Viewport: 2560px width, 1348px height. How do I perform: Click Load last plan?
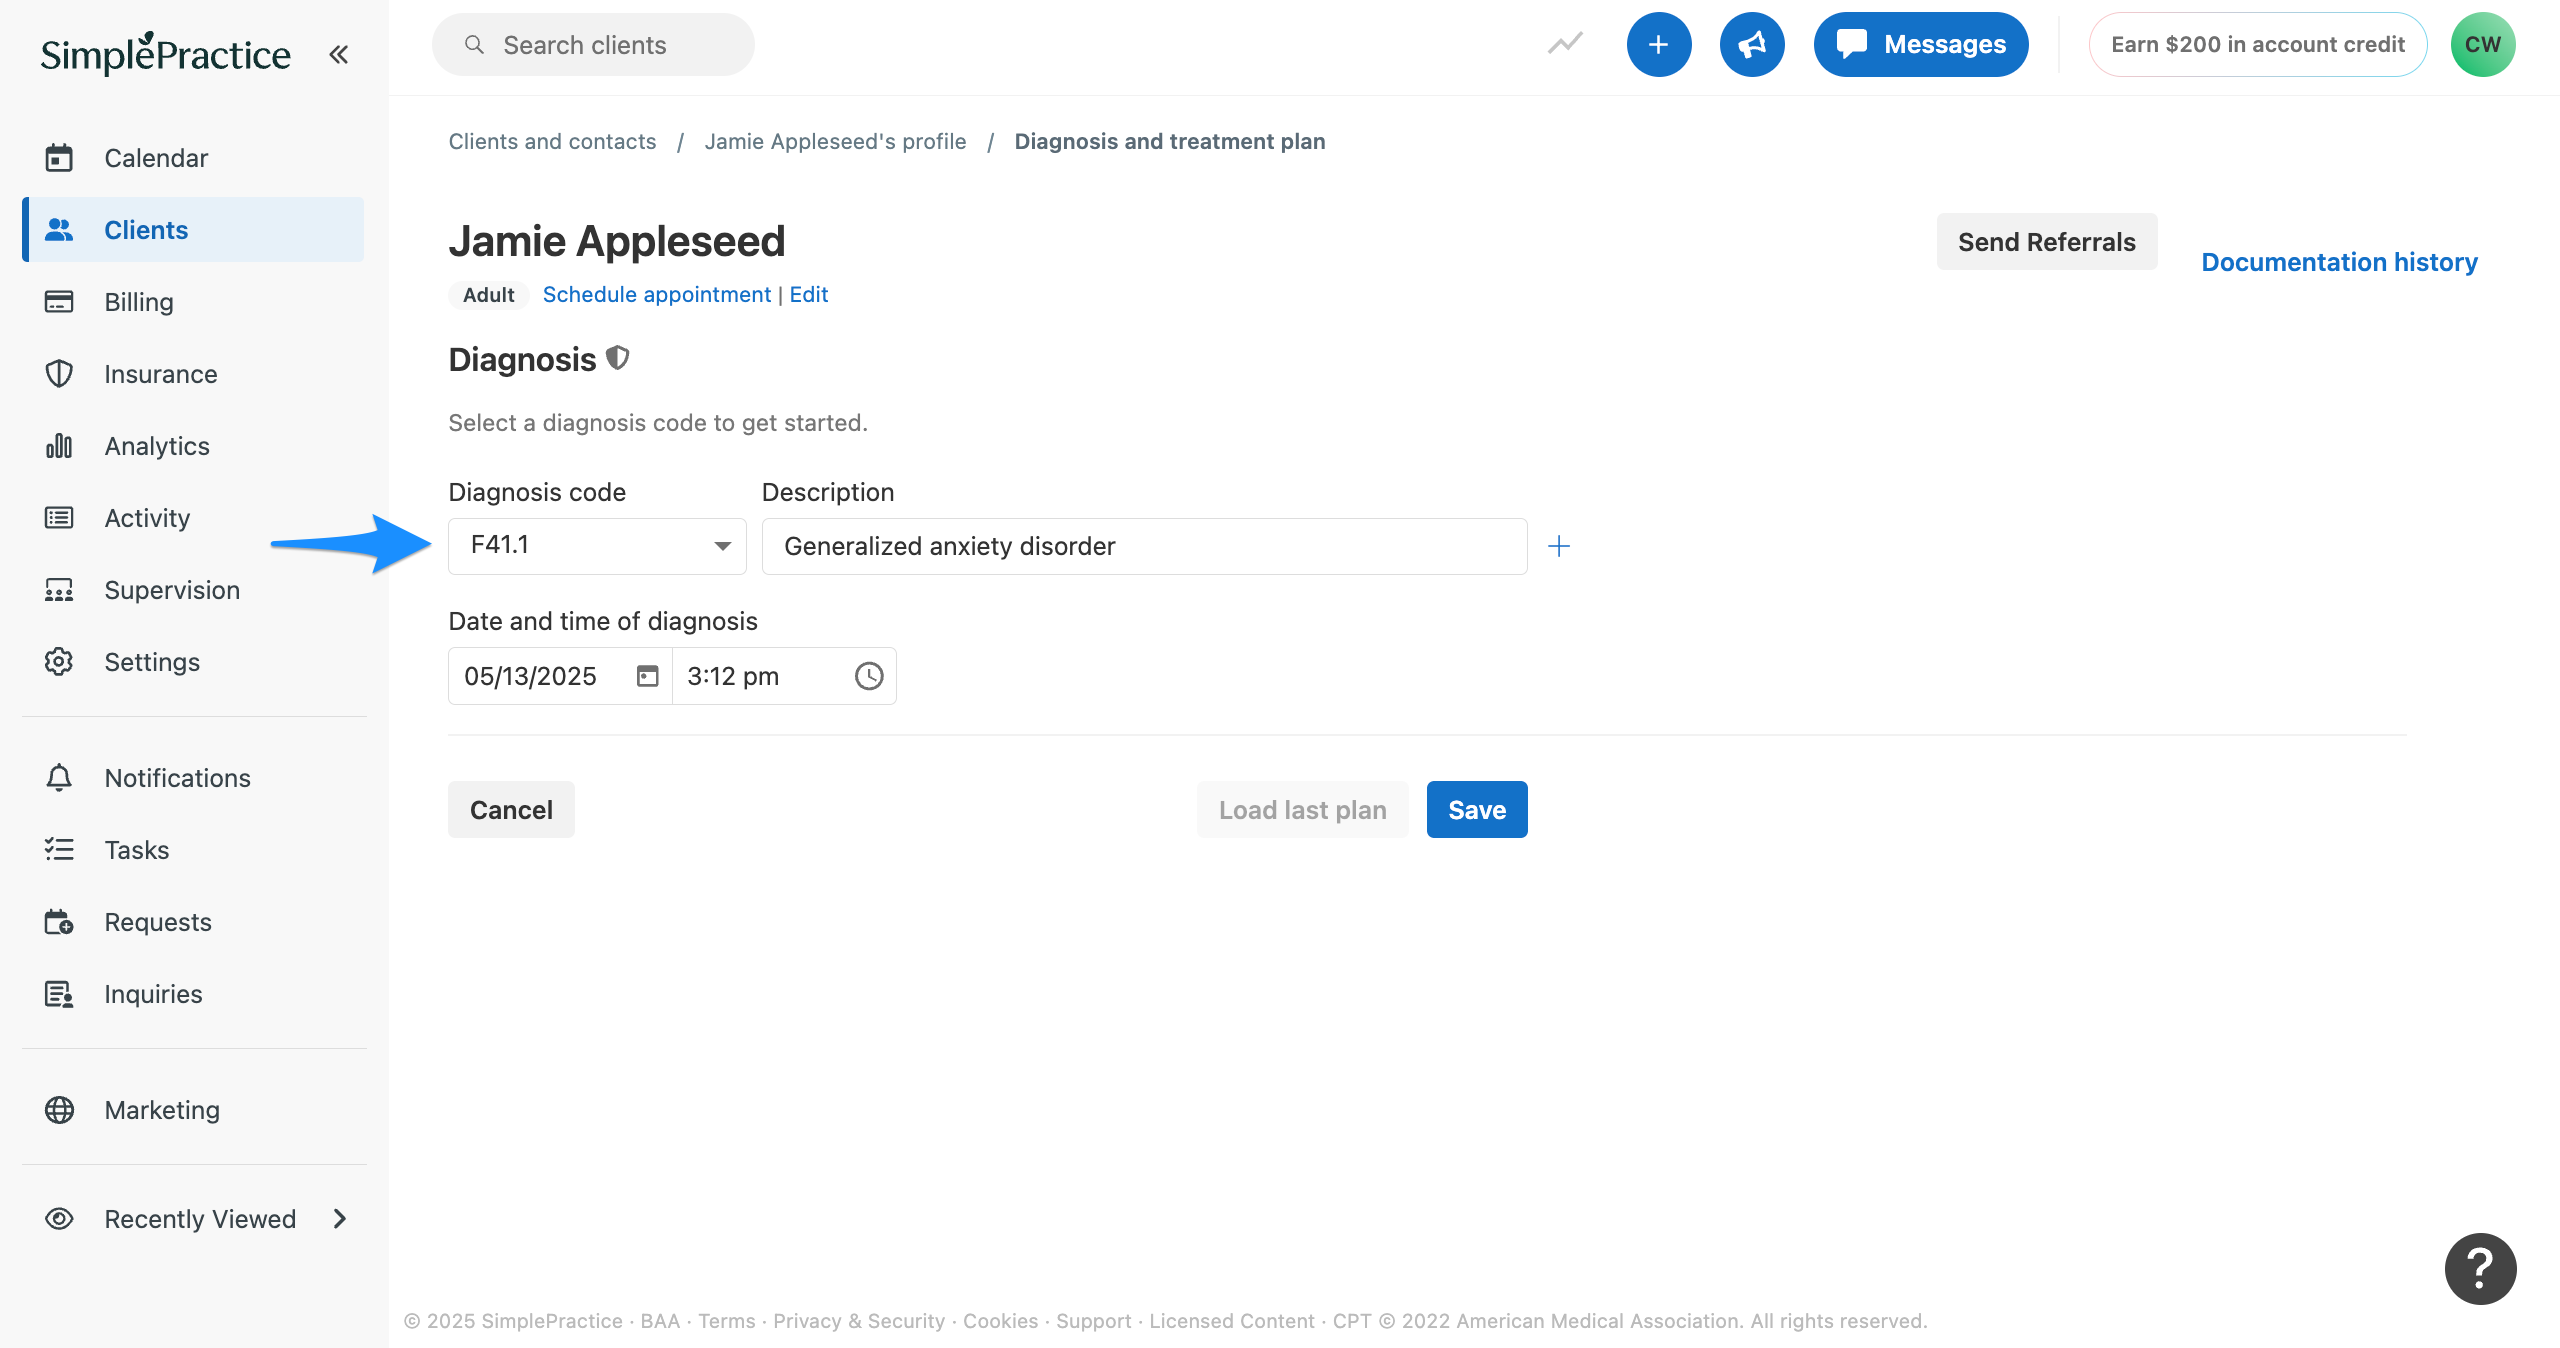coord(1303,810)
